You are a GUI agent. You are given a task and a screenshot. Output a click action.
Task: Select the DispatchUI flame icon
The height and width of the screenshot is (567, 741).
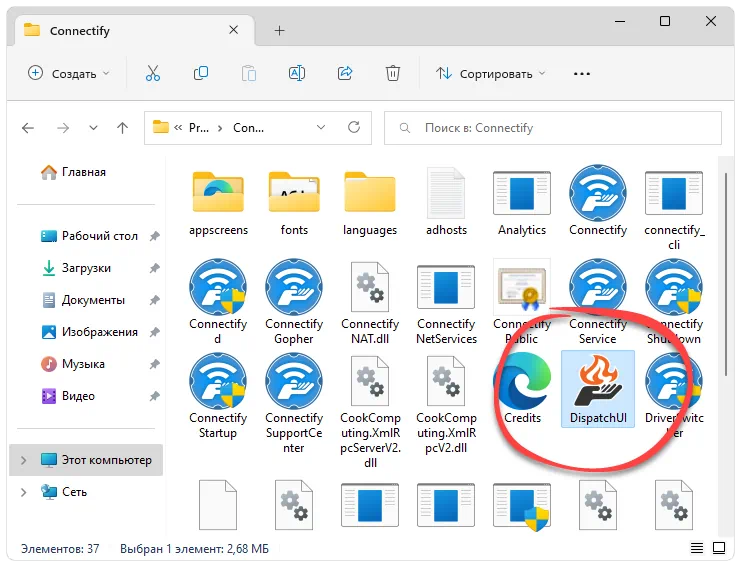tap(598, 389)
